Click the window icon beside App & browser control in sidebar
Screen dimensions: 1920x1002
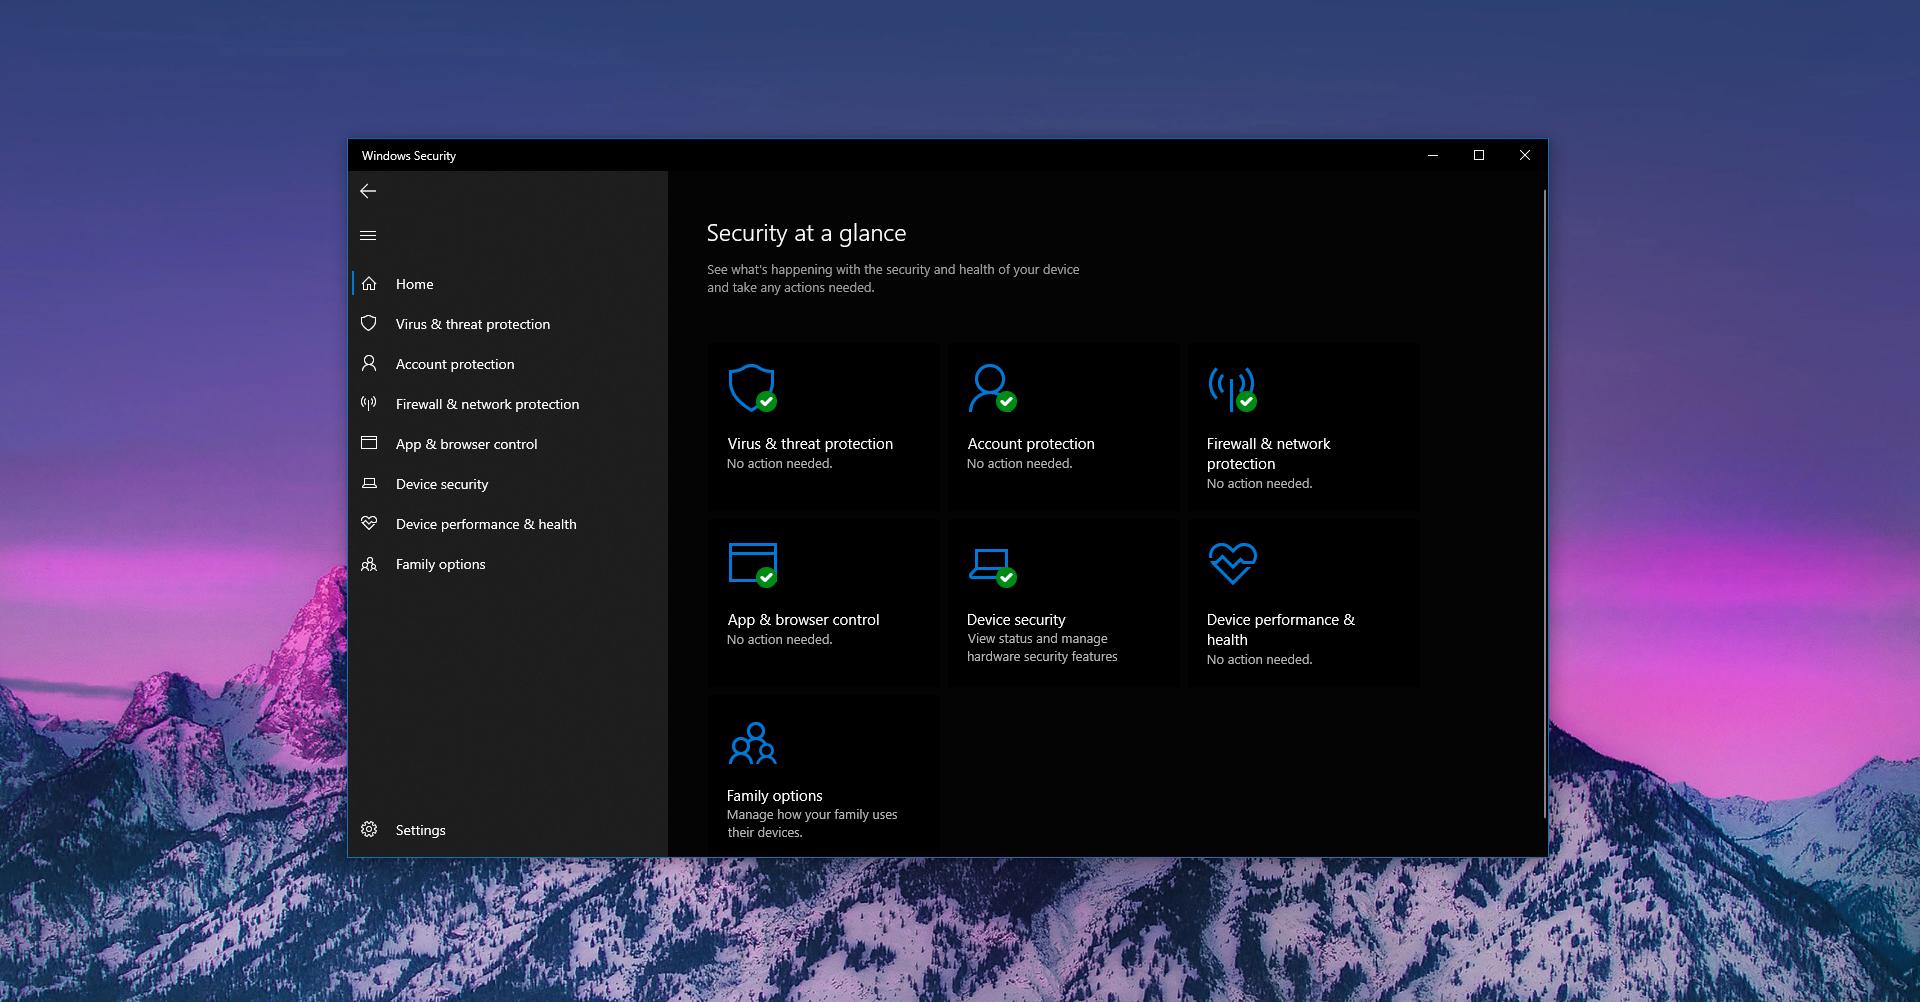click(369, 443)
